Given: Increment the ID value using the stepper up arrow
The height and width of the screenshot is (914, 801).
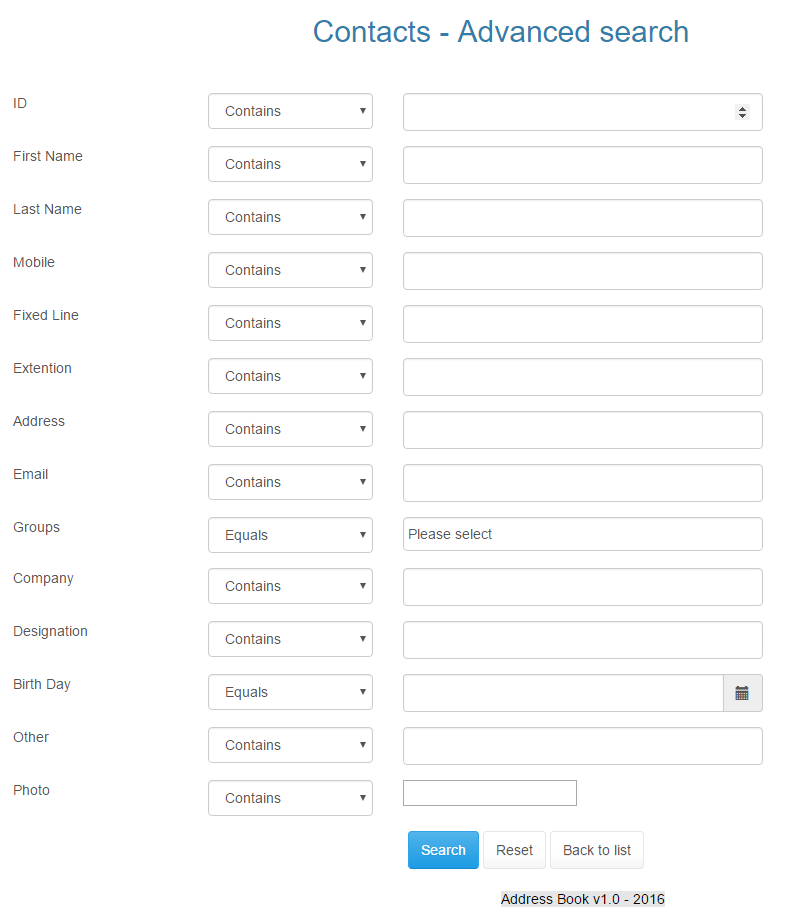Looking at the screenshot, I should coord(743,107).
